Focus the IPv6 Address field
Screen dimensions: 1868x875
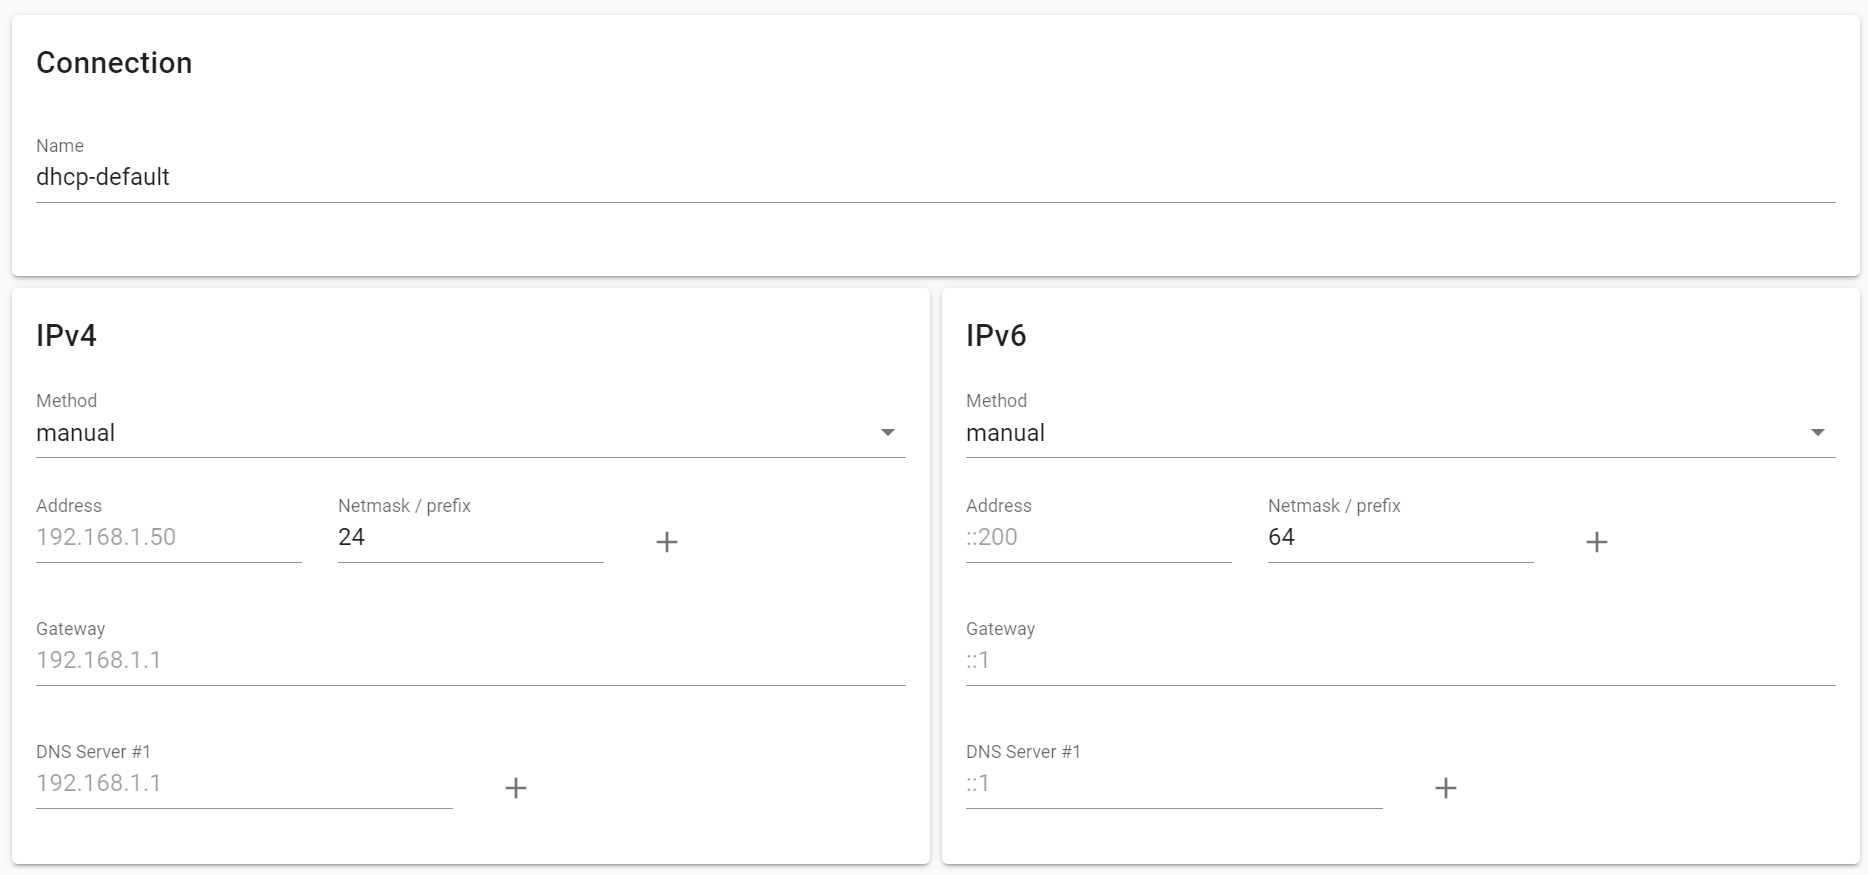pos(1098,537)
